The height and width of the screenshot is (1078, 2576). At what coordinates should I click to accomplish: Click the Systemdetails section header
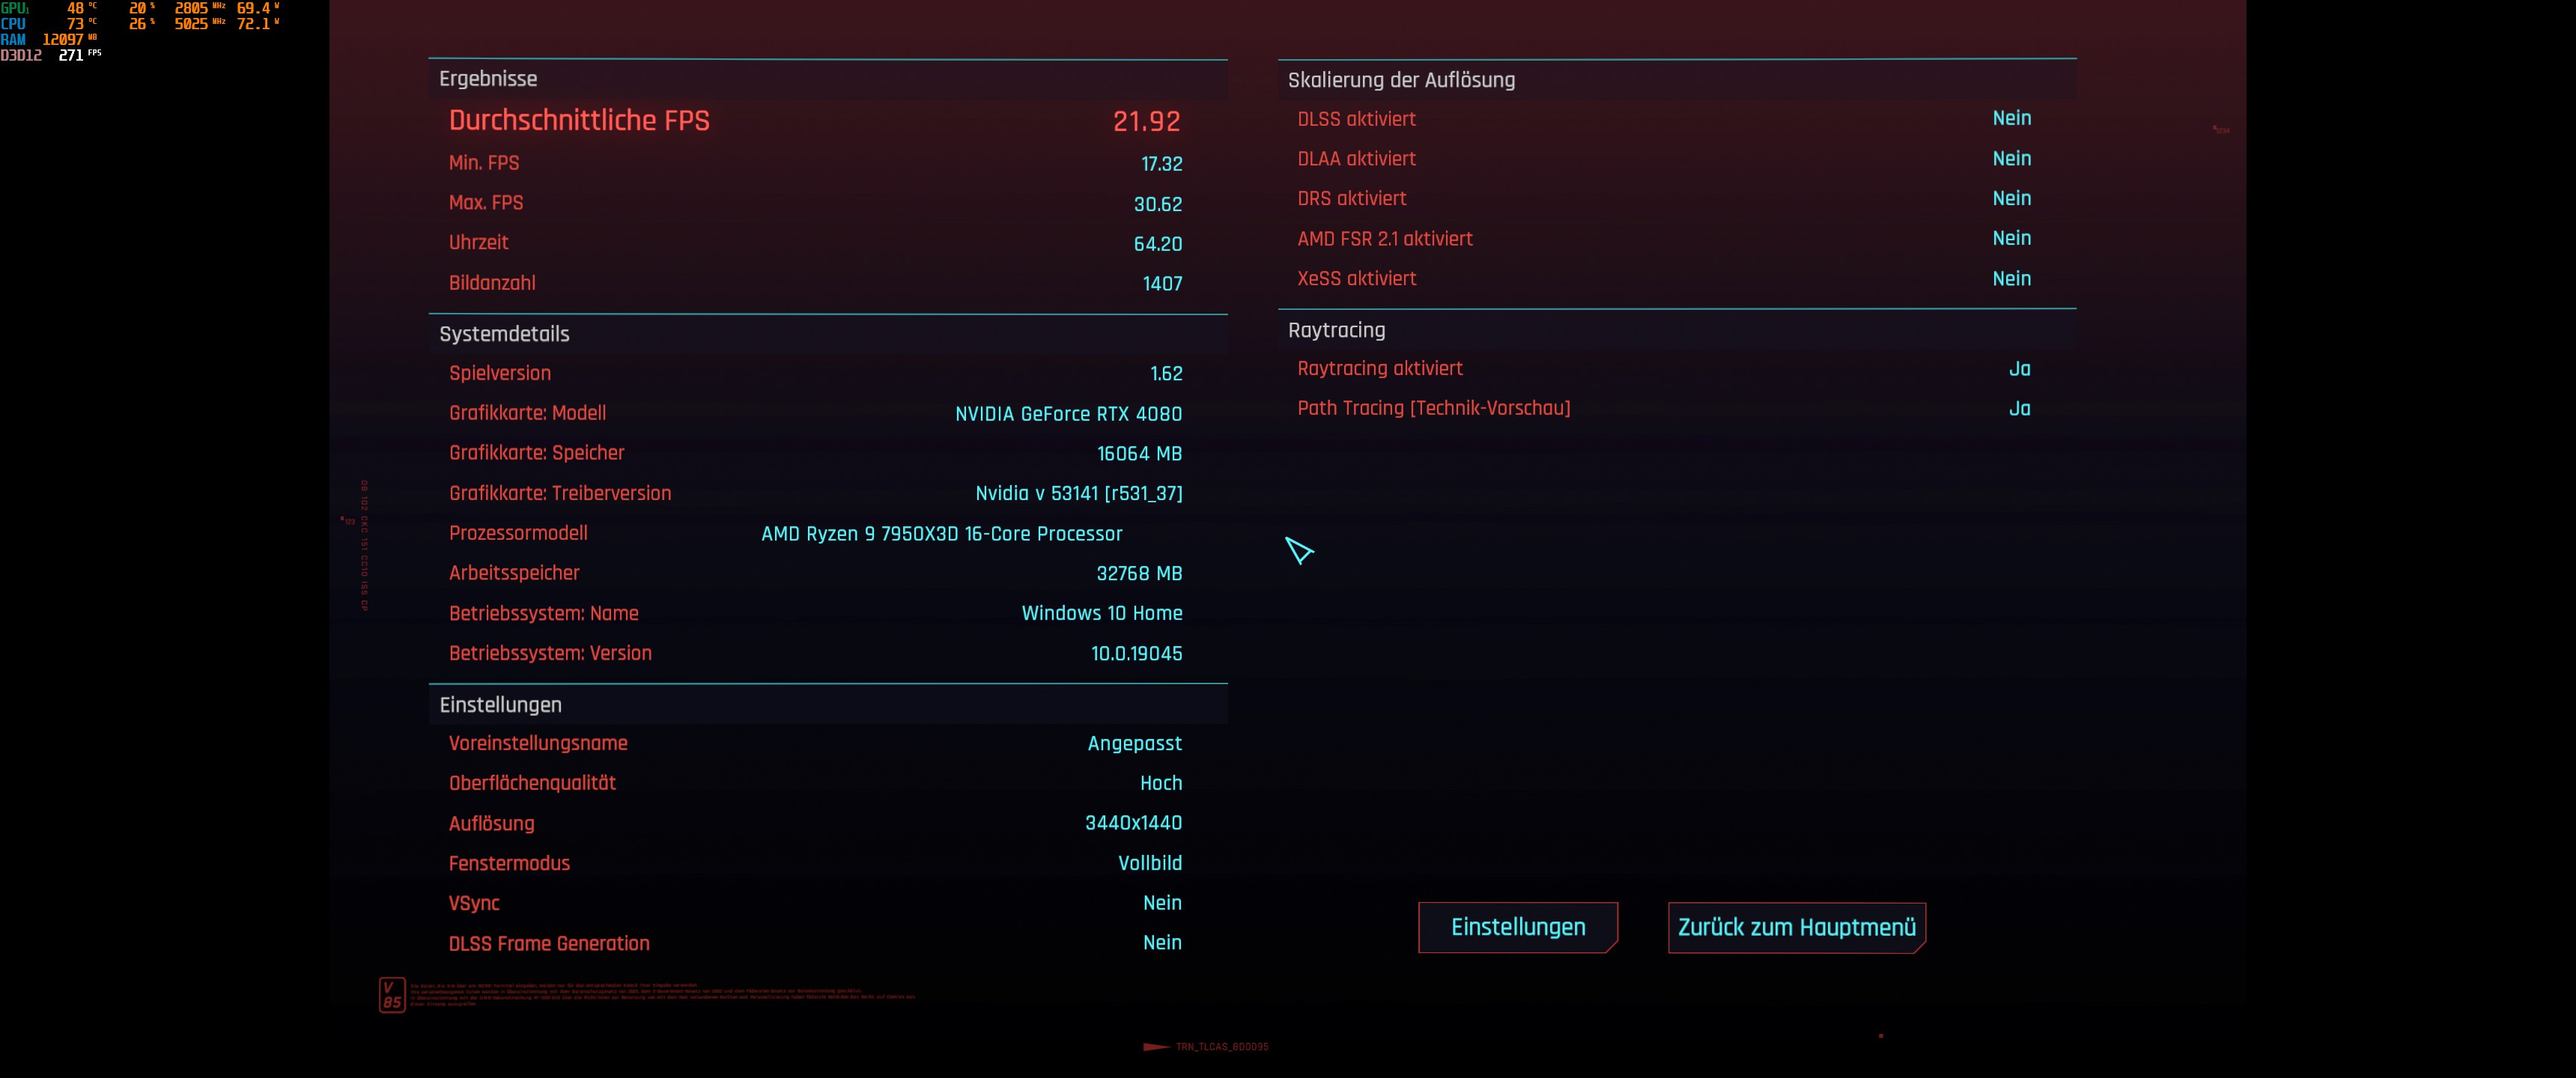pos(504,334)
